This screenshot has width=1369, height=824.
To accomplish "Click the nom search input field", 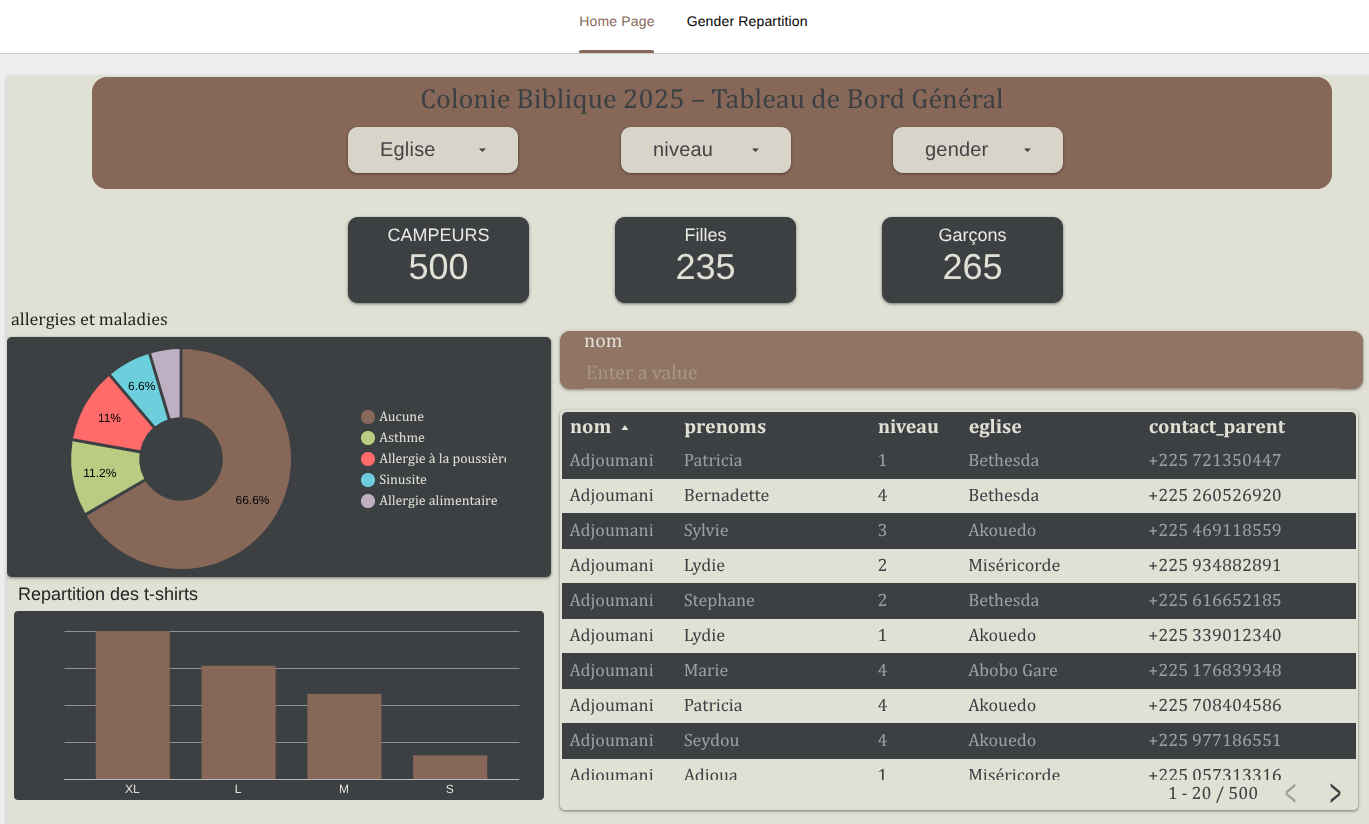I will coord(960,373).
